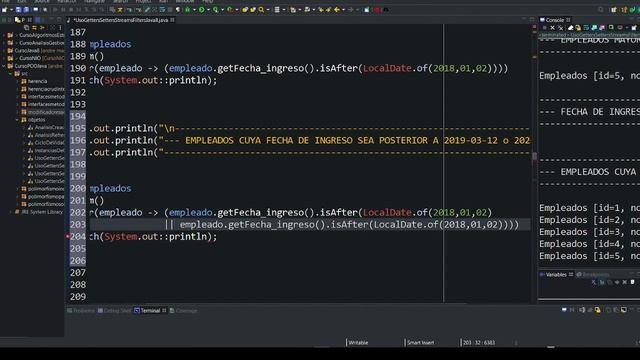Select the Coverage tab

183,311
